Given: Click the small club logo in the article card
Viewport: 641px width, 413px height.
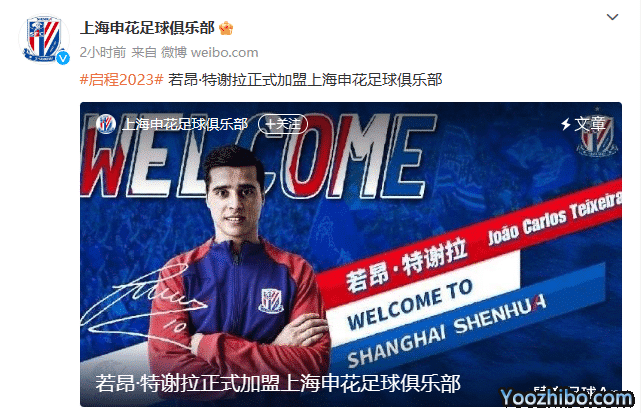Looking at the screenshot, I should click(106, 123).
